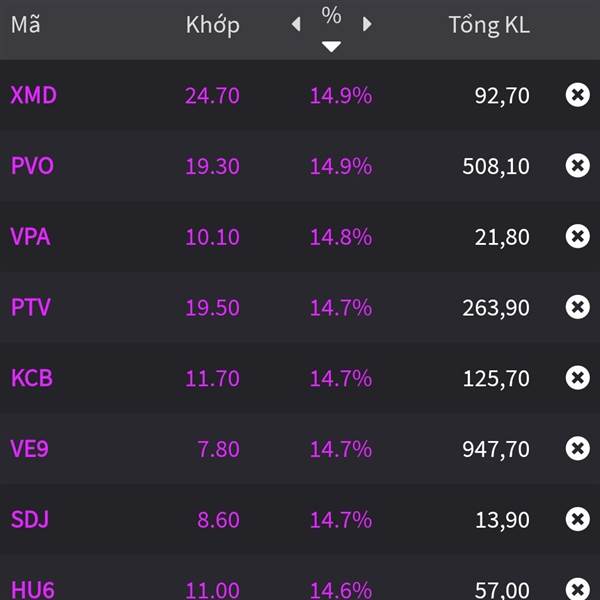The image size is (600, 600).
Task: Remove PVO row with X icon
Action: coord(578,166)
